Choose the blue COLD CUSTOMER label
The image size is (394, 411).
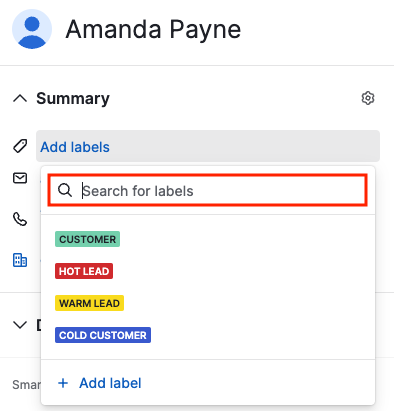coord(103,335)
